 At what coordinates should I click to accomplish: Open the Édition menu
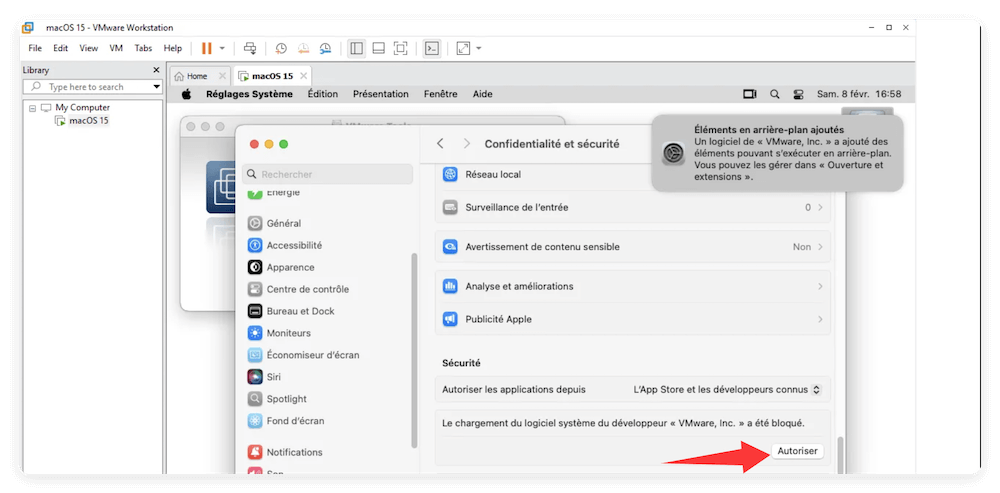tap(323, 94)
